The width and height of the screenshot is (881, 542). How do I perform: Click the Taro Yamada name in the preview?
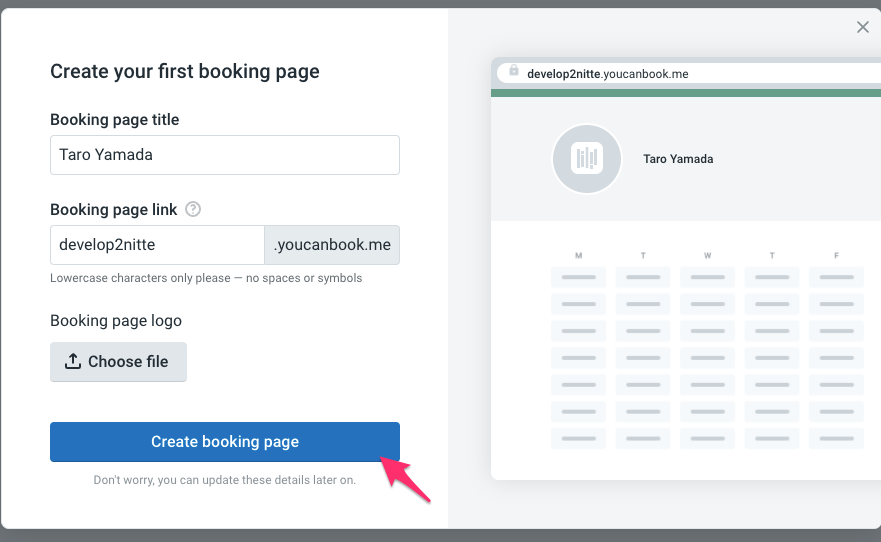click(x=678, y=159)
